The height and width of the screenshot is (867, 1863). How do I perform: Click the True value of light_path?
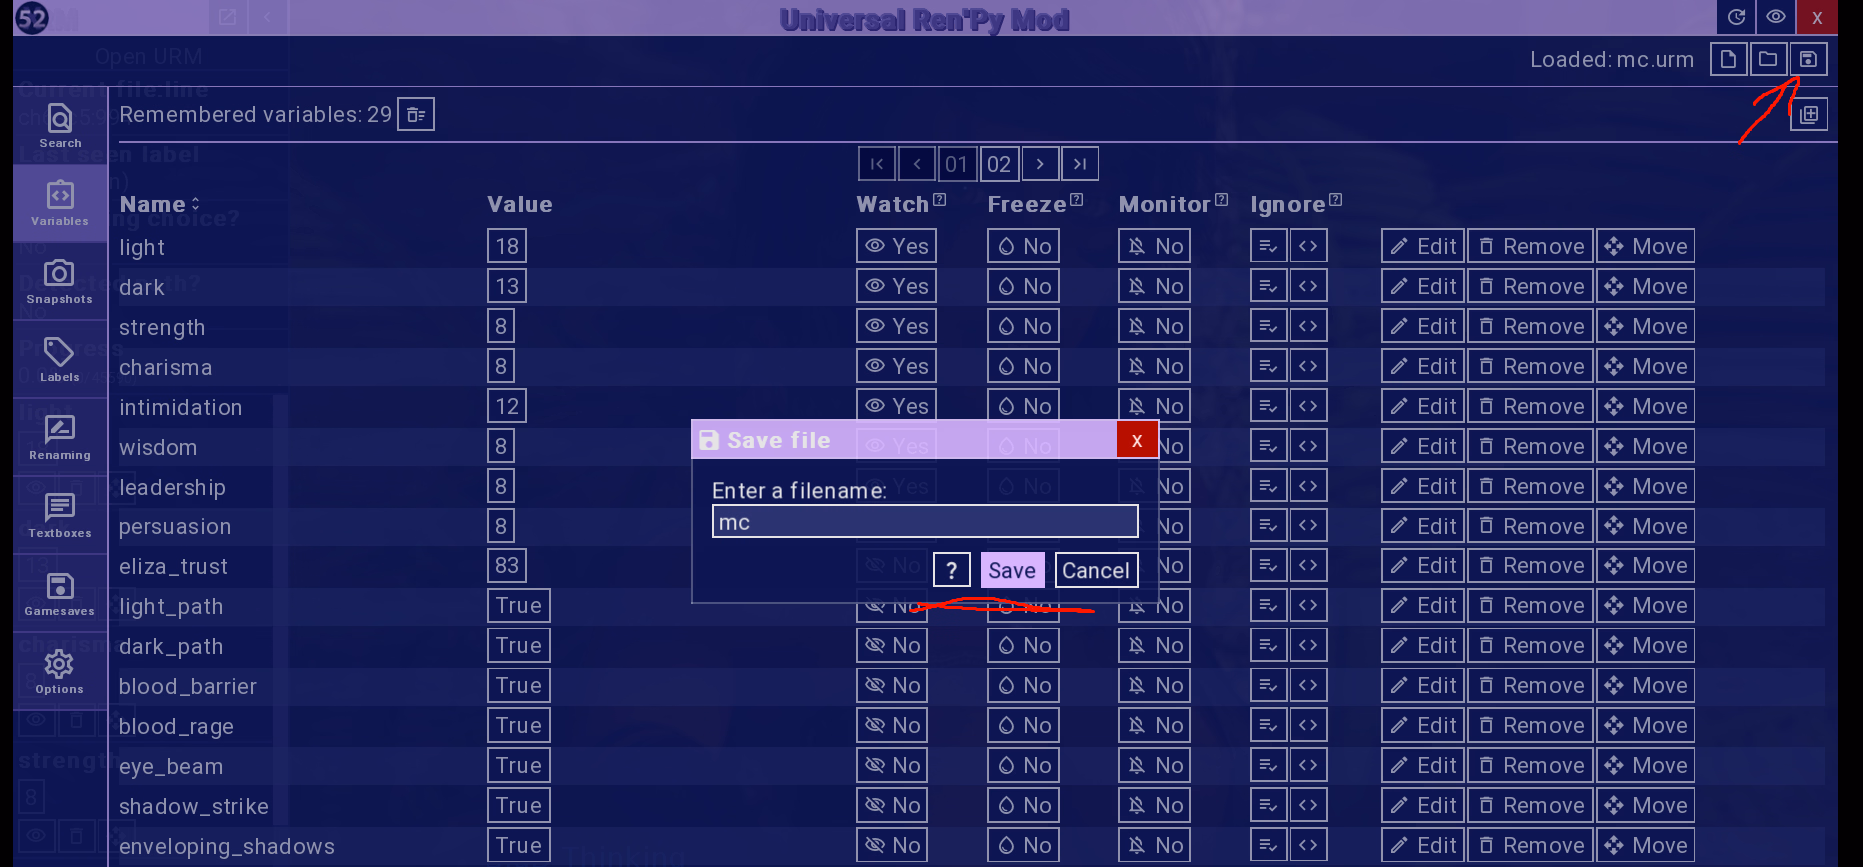pyautogui.click(x=519, y=605)
